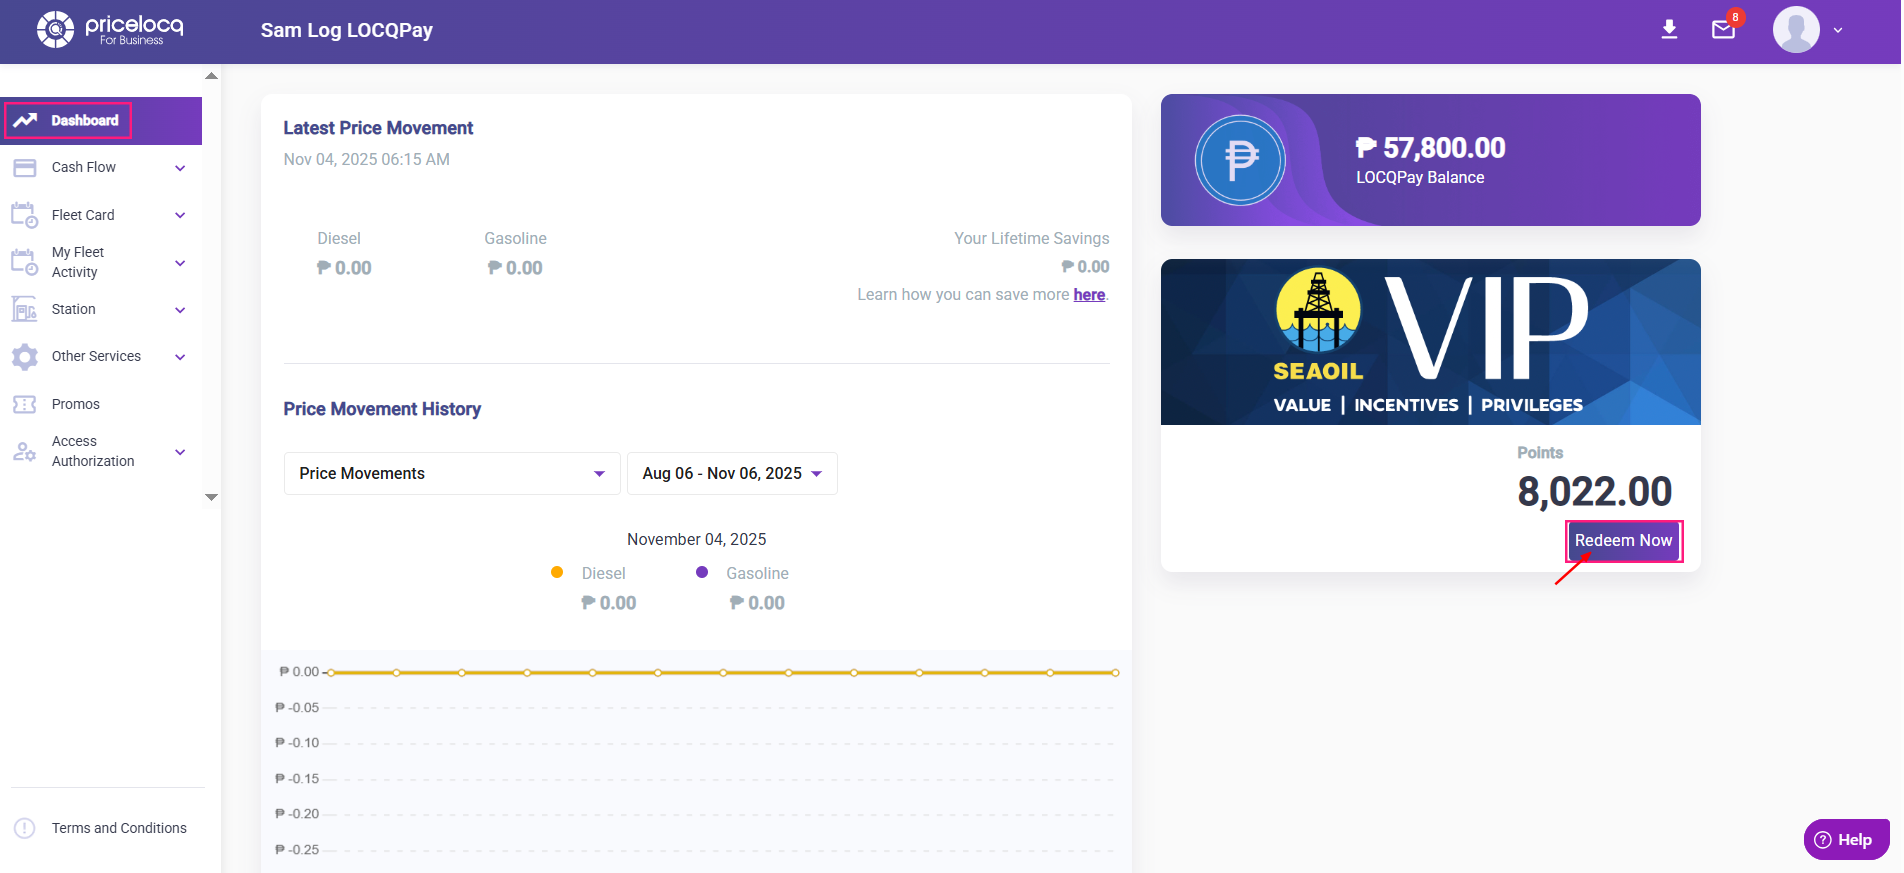
Task: Click the peso coin icon on balance card
Action: [1240, 160]
